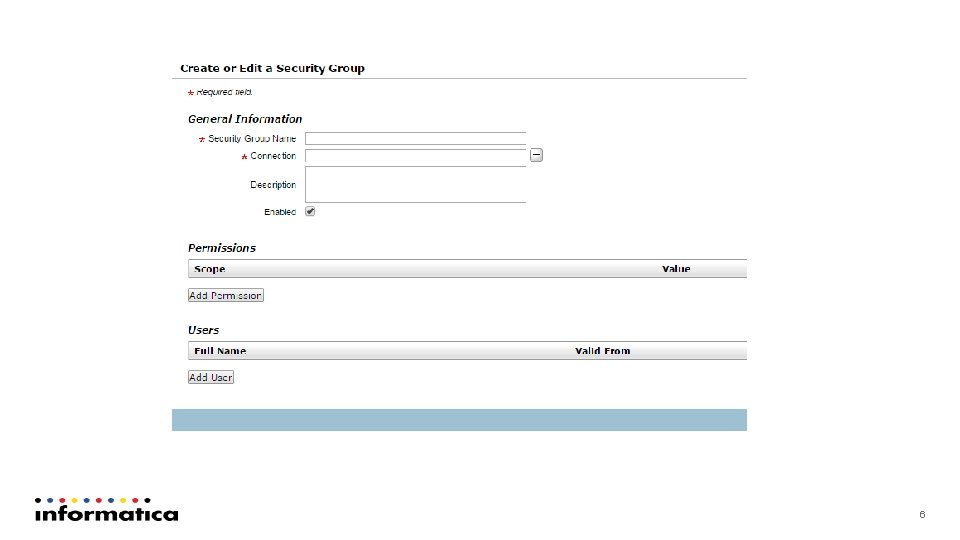Click into the Description text area
The width and height of the screenshot is (960, 540).
click(415, 185)
